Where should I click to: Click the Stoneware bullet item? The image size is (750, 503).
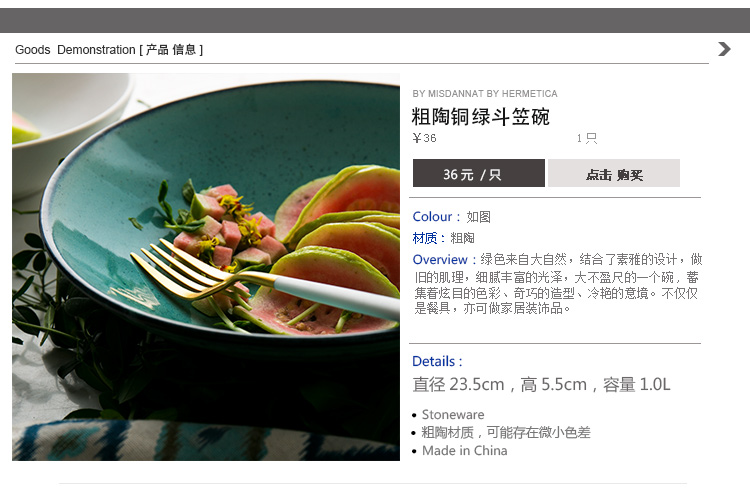tap(452, 415)
